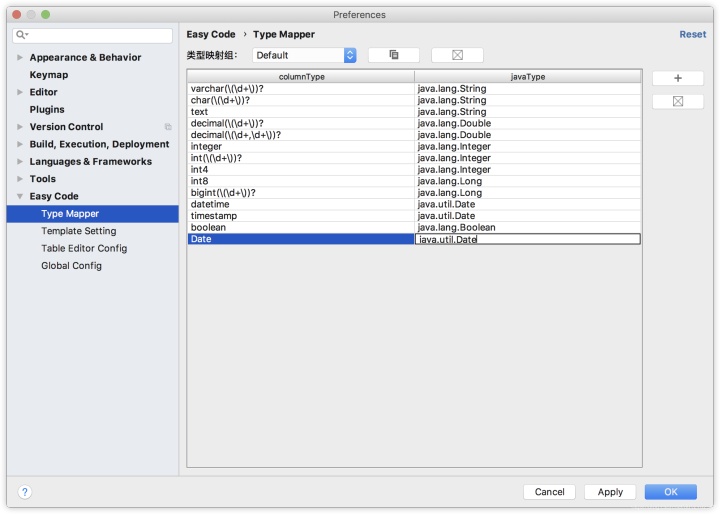720x514 pixels.
Task: Click java.lang.String in the varchar row
Action: pos(451,89)
